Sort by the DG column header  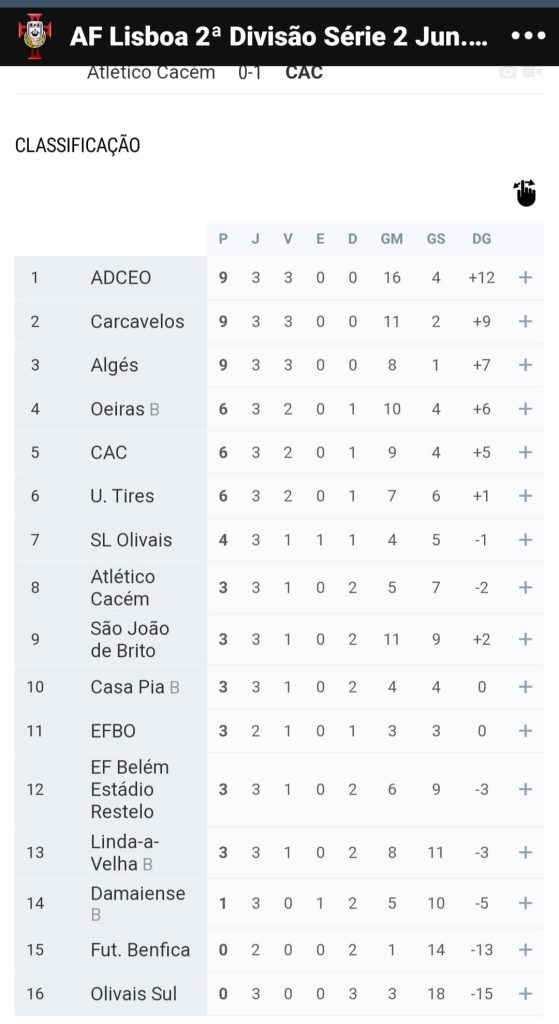481,239
